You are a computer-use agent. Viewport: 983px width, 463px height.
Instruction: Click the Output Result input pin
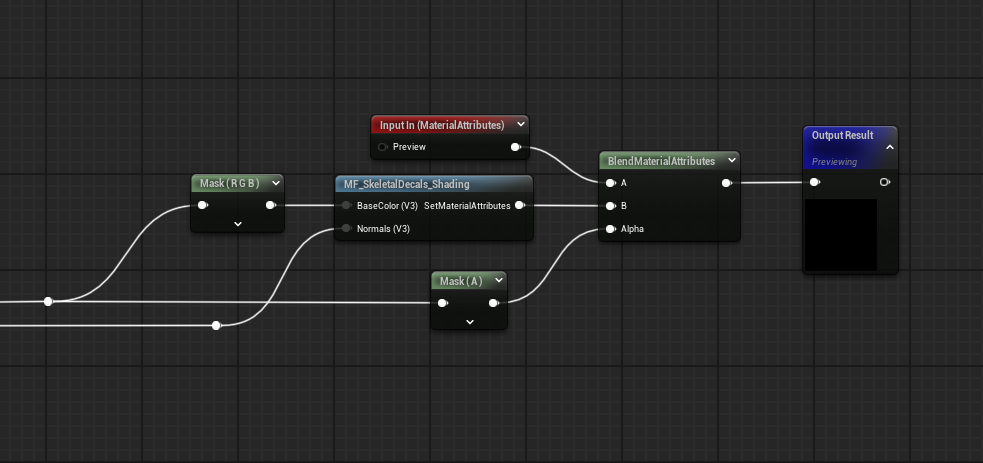click(x=814, y=182)
